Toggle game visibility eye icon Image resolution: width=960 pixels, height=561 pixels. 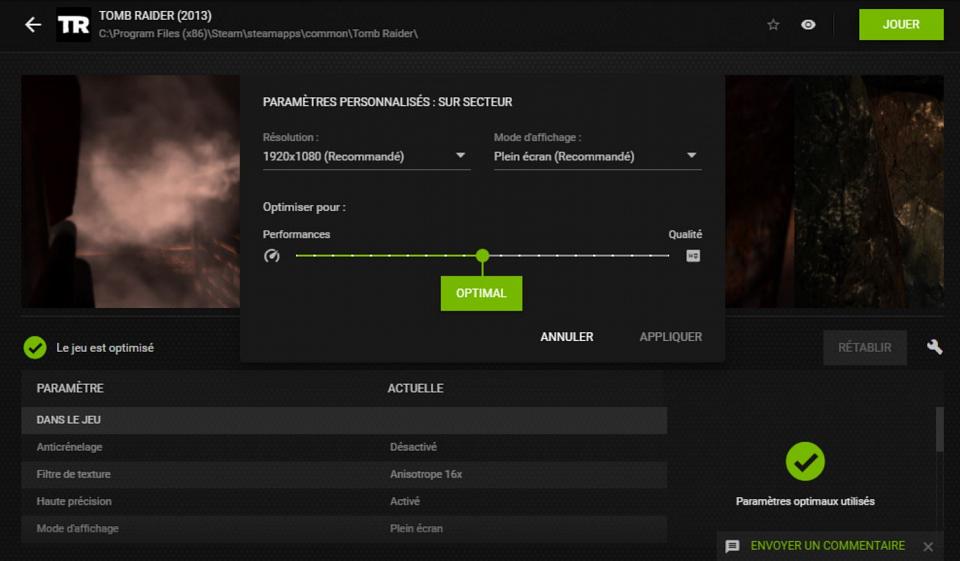click(x=808, y=25)
